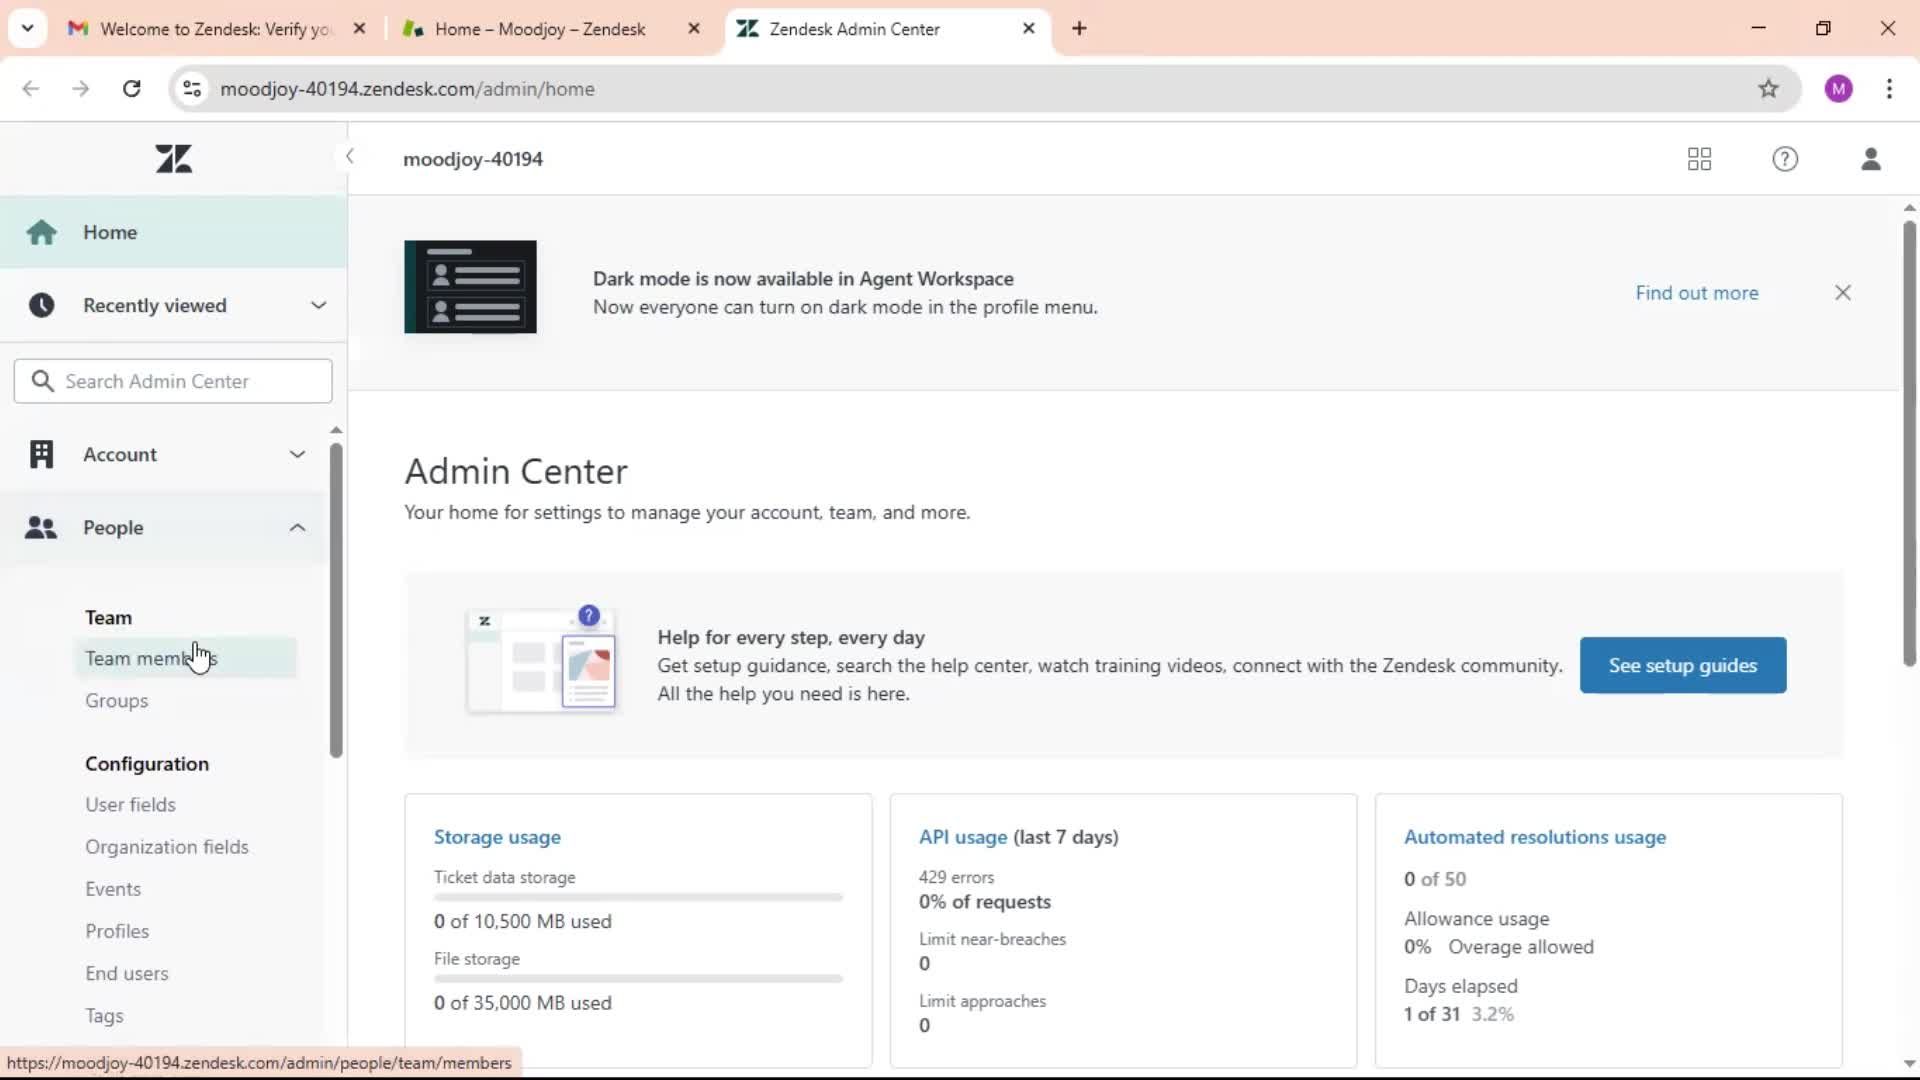This screenshot has height=1080, width=1920.
Task: Expand the Account section chevron
Action: click(x=297, y=454)
